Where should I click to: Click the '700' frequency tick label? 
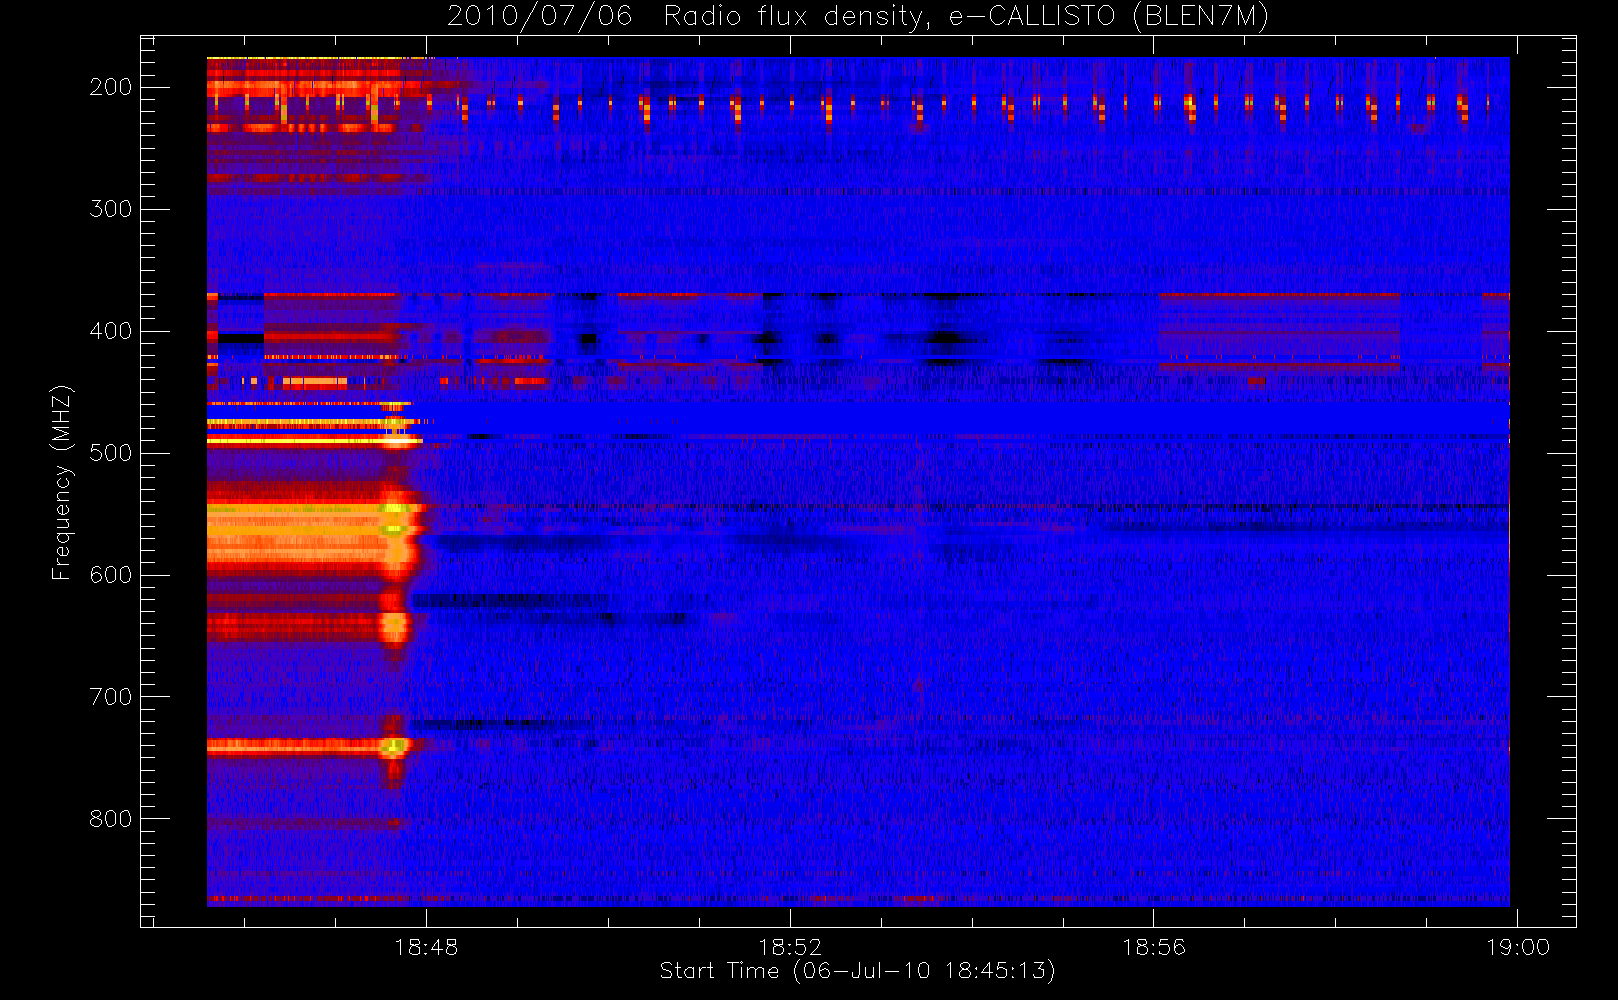coord(110,697)
